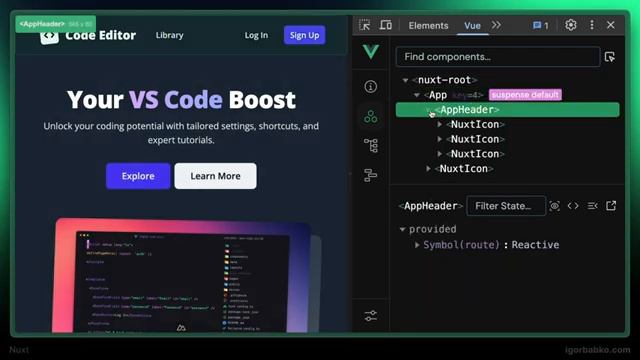Click the Sign Up button
Screen dimensions: 640x360
(304, 35)
